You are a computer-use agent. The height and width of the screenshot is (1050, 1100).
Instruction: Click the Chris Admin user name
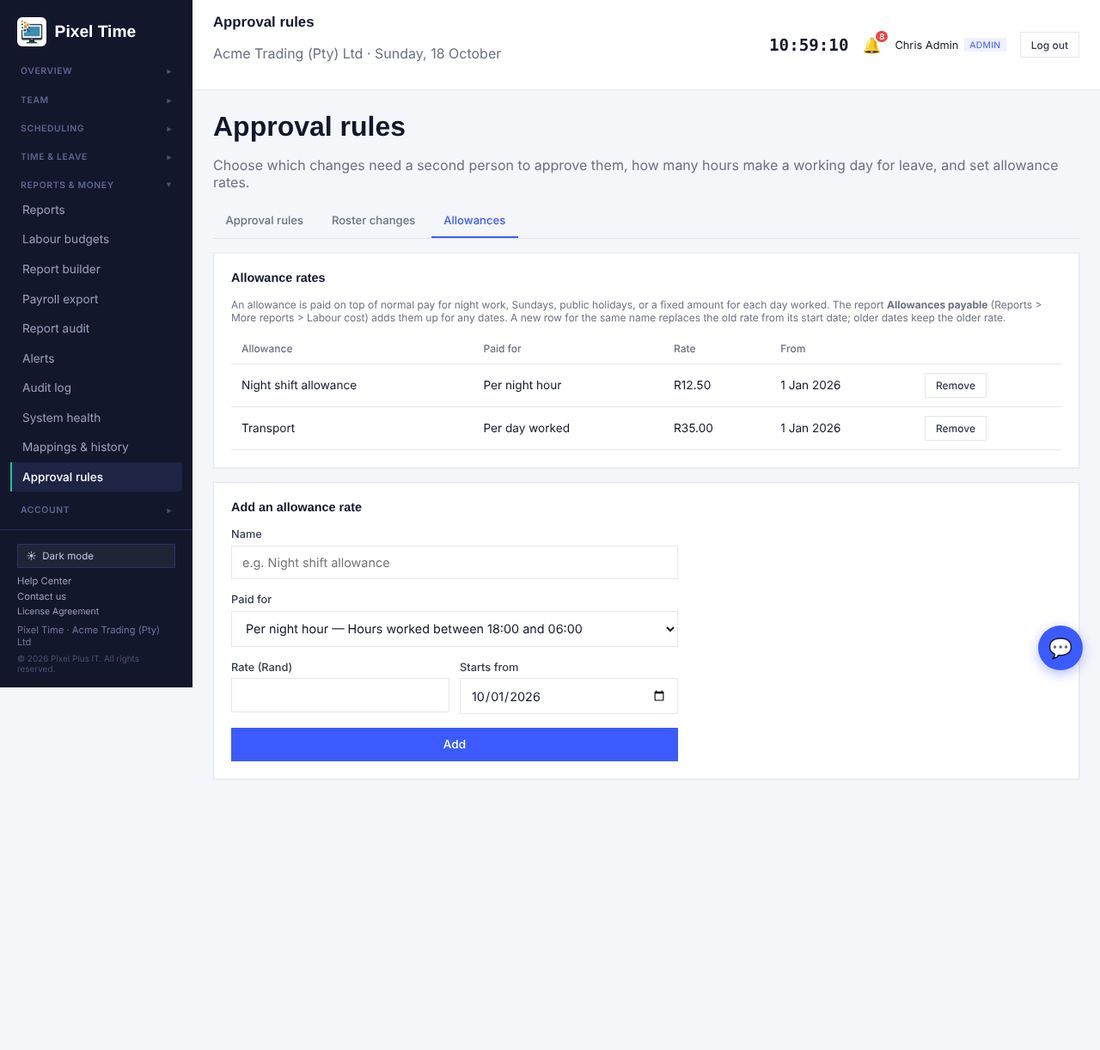(926, 46)
